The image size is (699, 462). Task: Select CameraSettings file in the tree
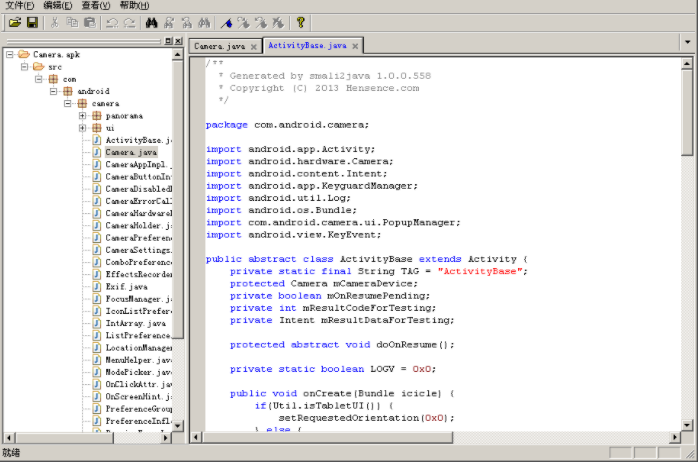coord(138,250)
